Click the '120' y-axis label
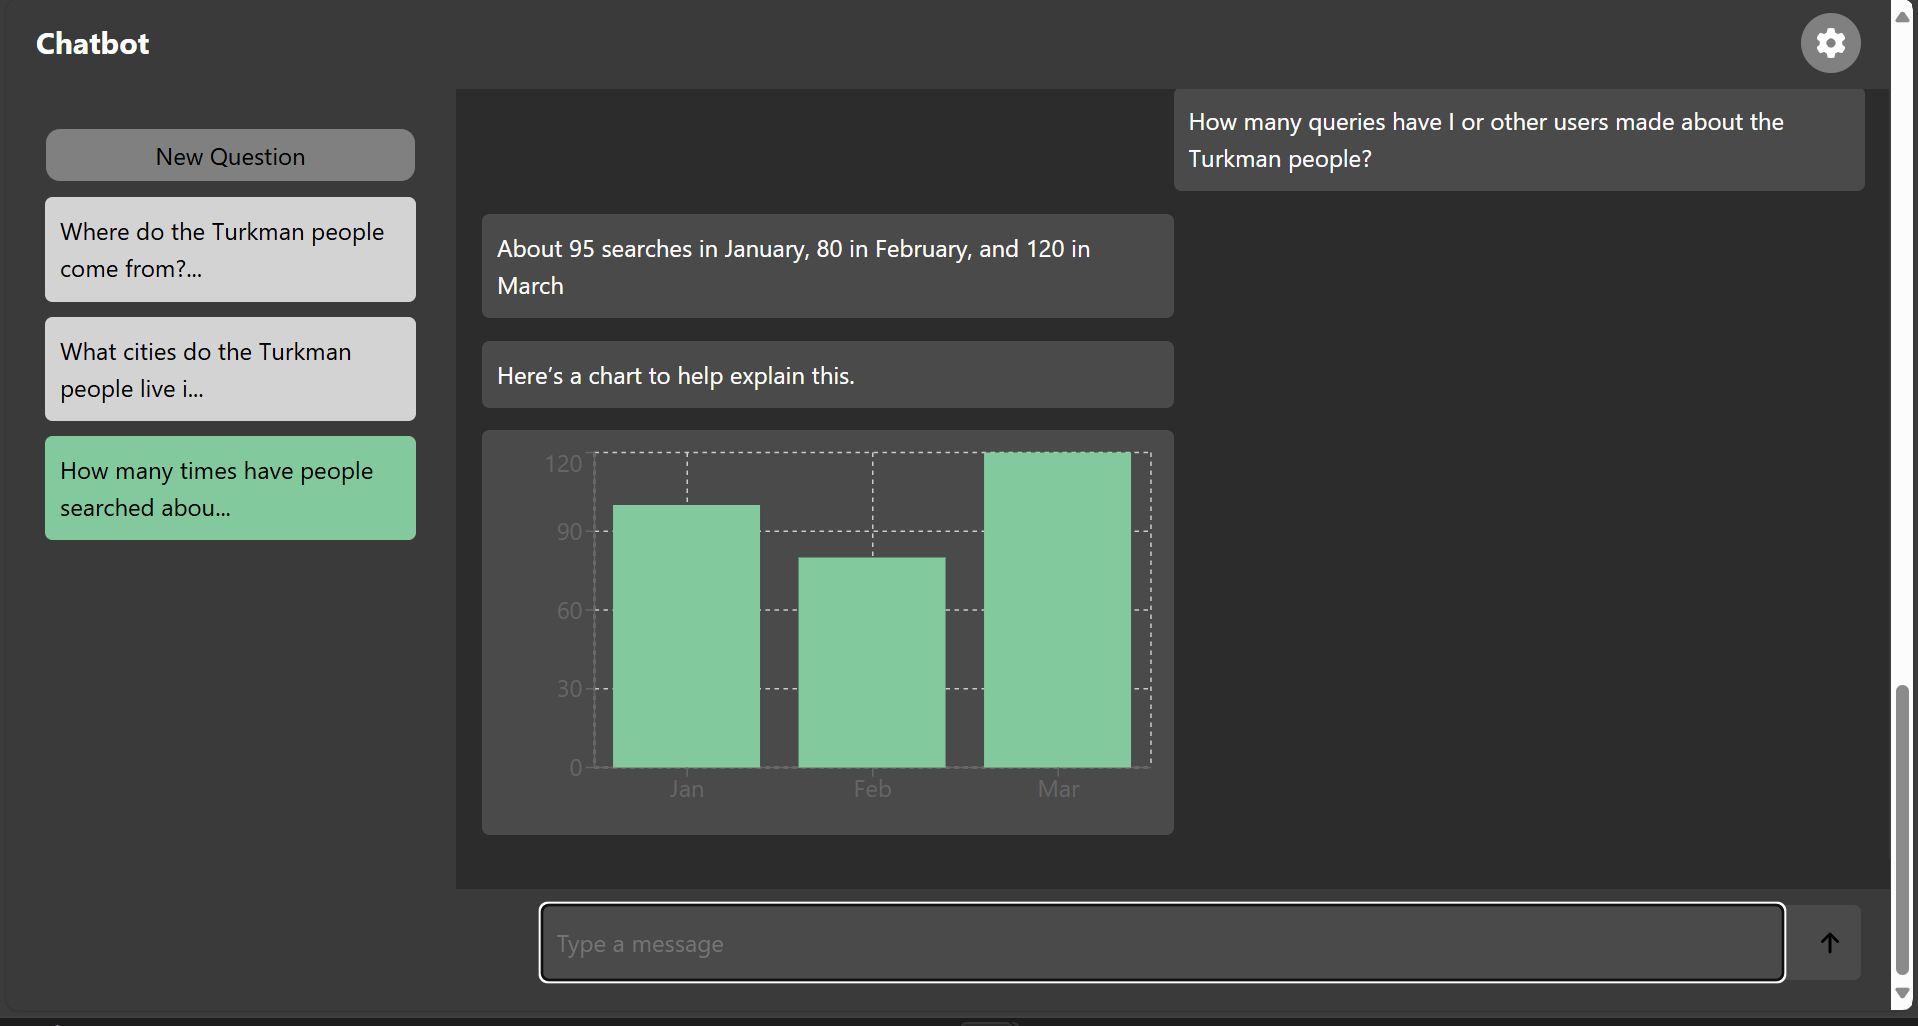Viewport: 1918px width, 1026px height. [563, 464]
